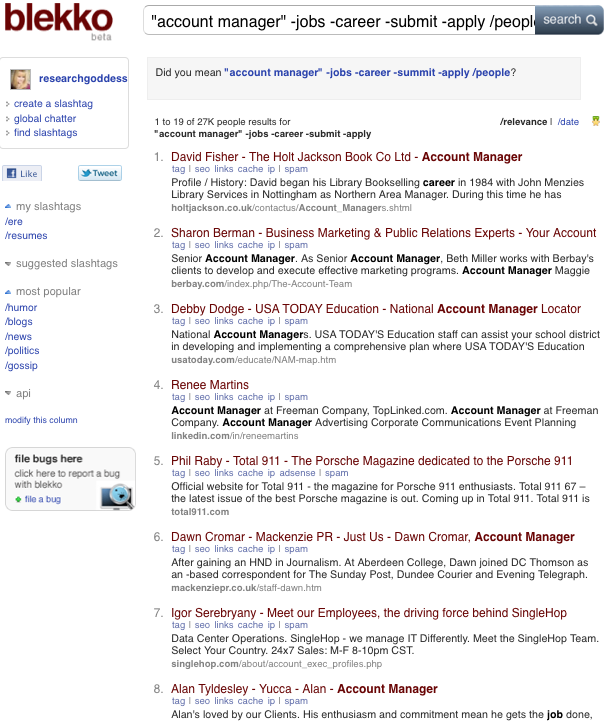Click modify this column
Viewport: 611px width, 721px height.
(41, 420)
